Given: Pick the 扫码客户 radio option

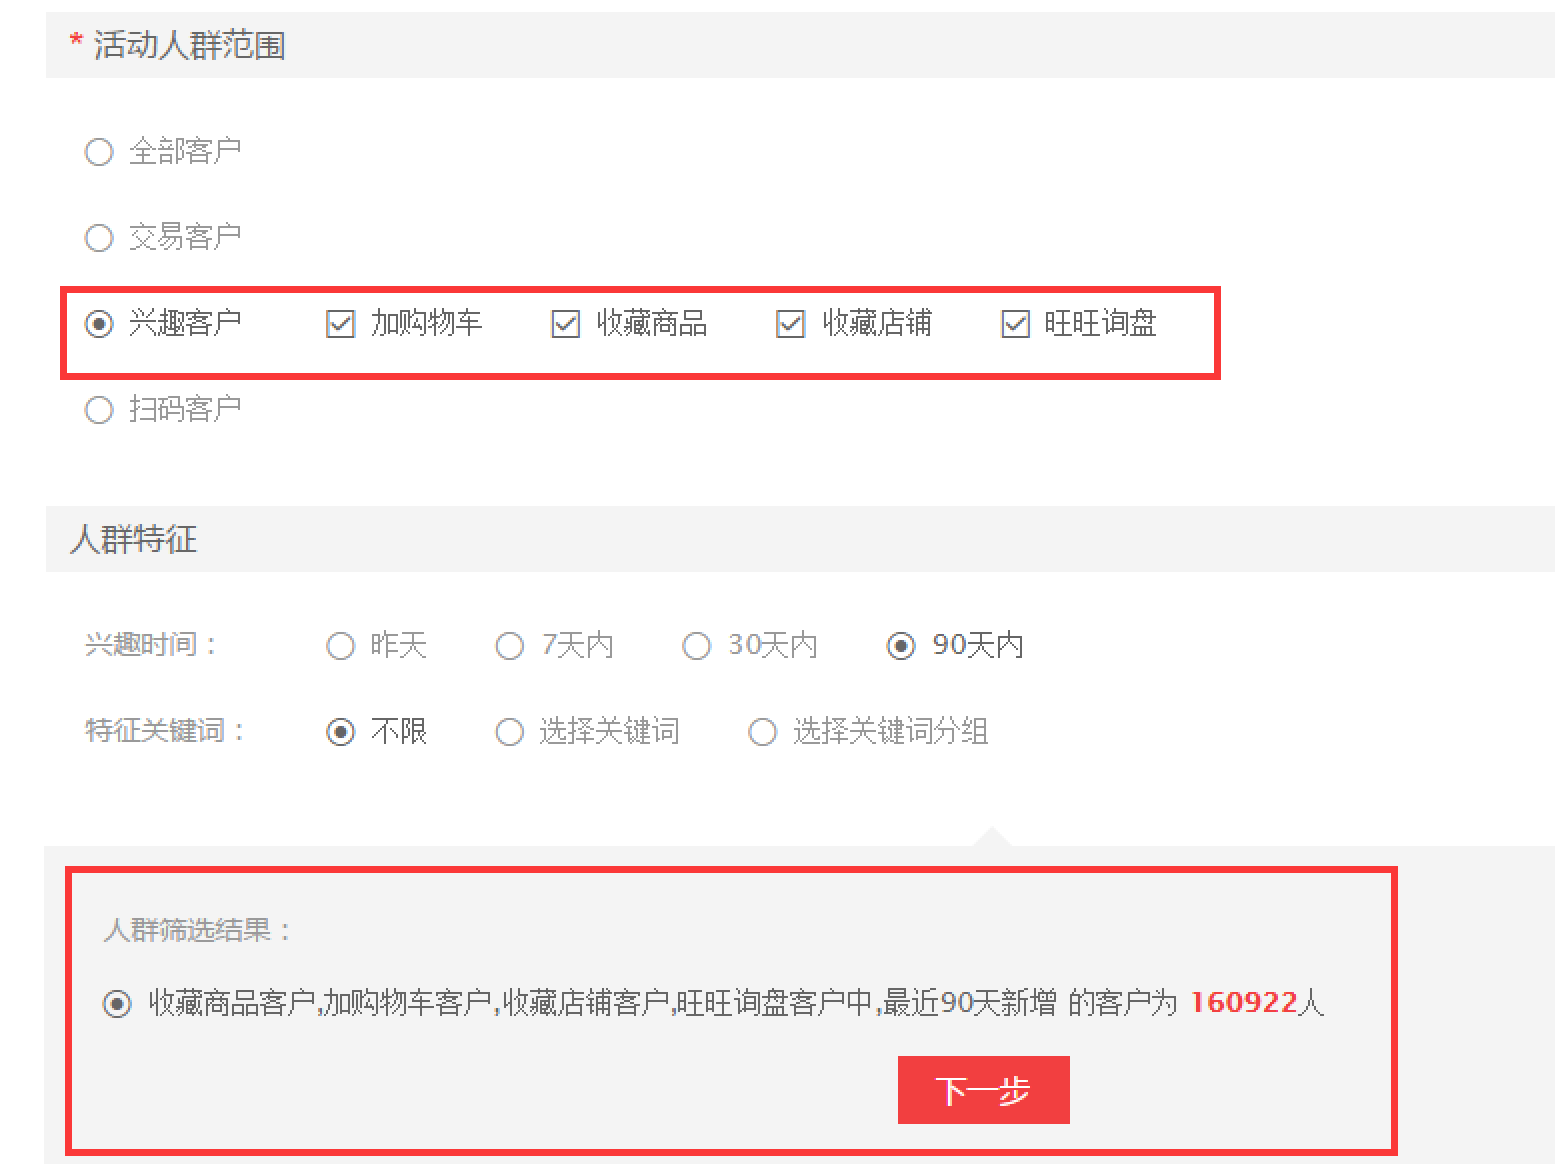Looking at the screenshot, I should click(99, 410).
